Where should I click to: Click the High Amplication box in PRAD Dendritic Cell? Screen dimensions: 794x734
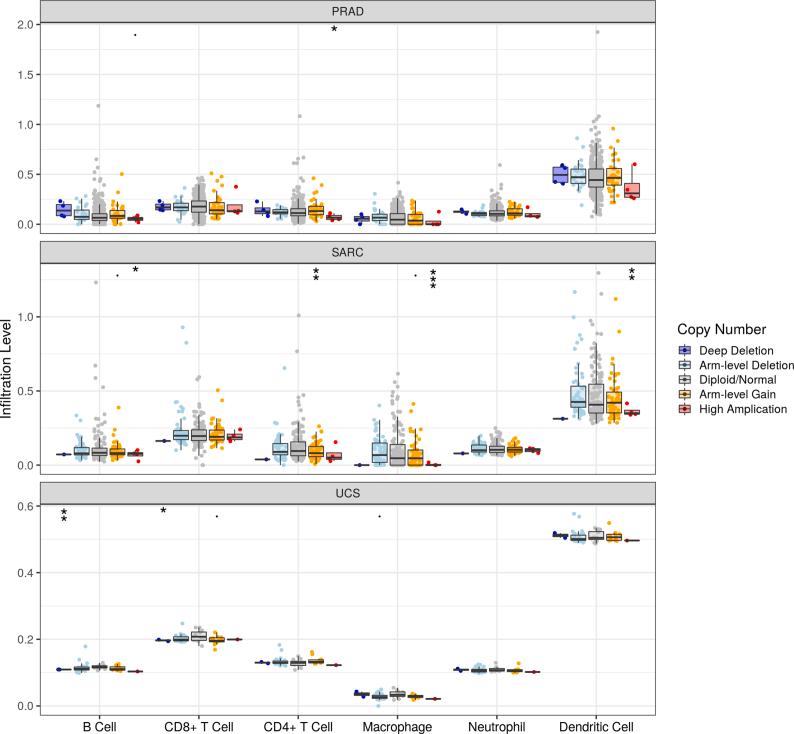(632, 190)
